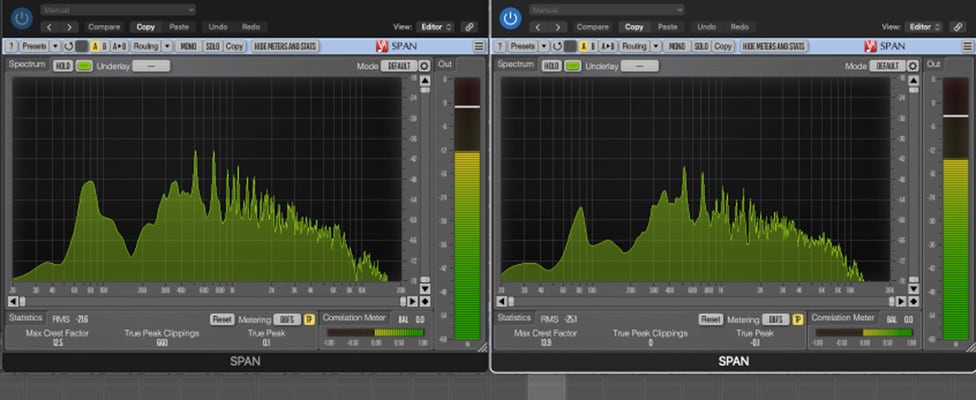Toggle HOLD in left SPAN spectrum
Viewport: 976px width, 400px height.
tap(63, 66)
